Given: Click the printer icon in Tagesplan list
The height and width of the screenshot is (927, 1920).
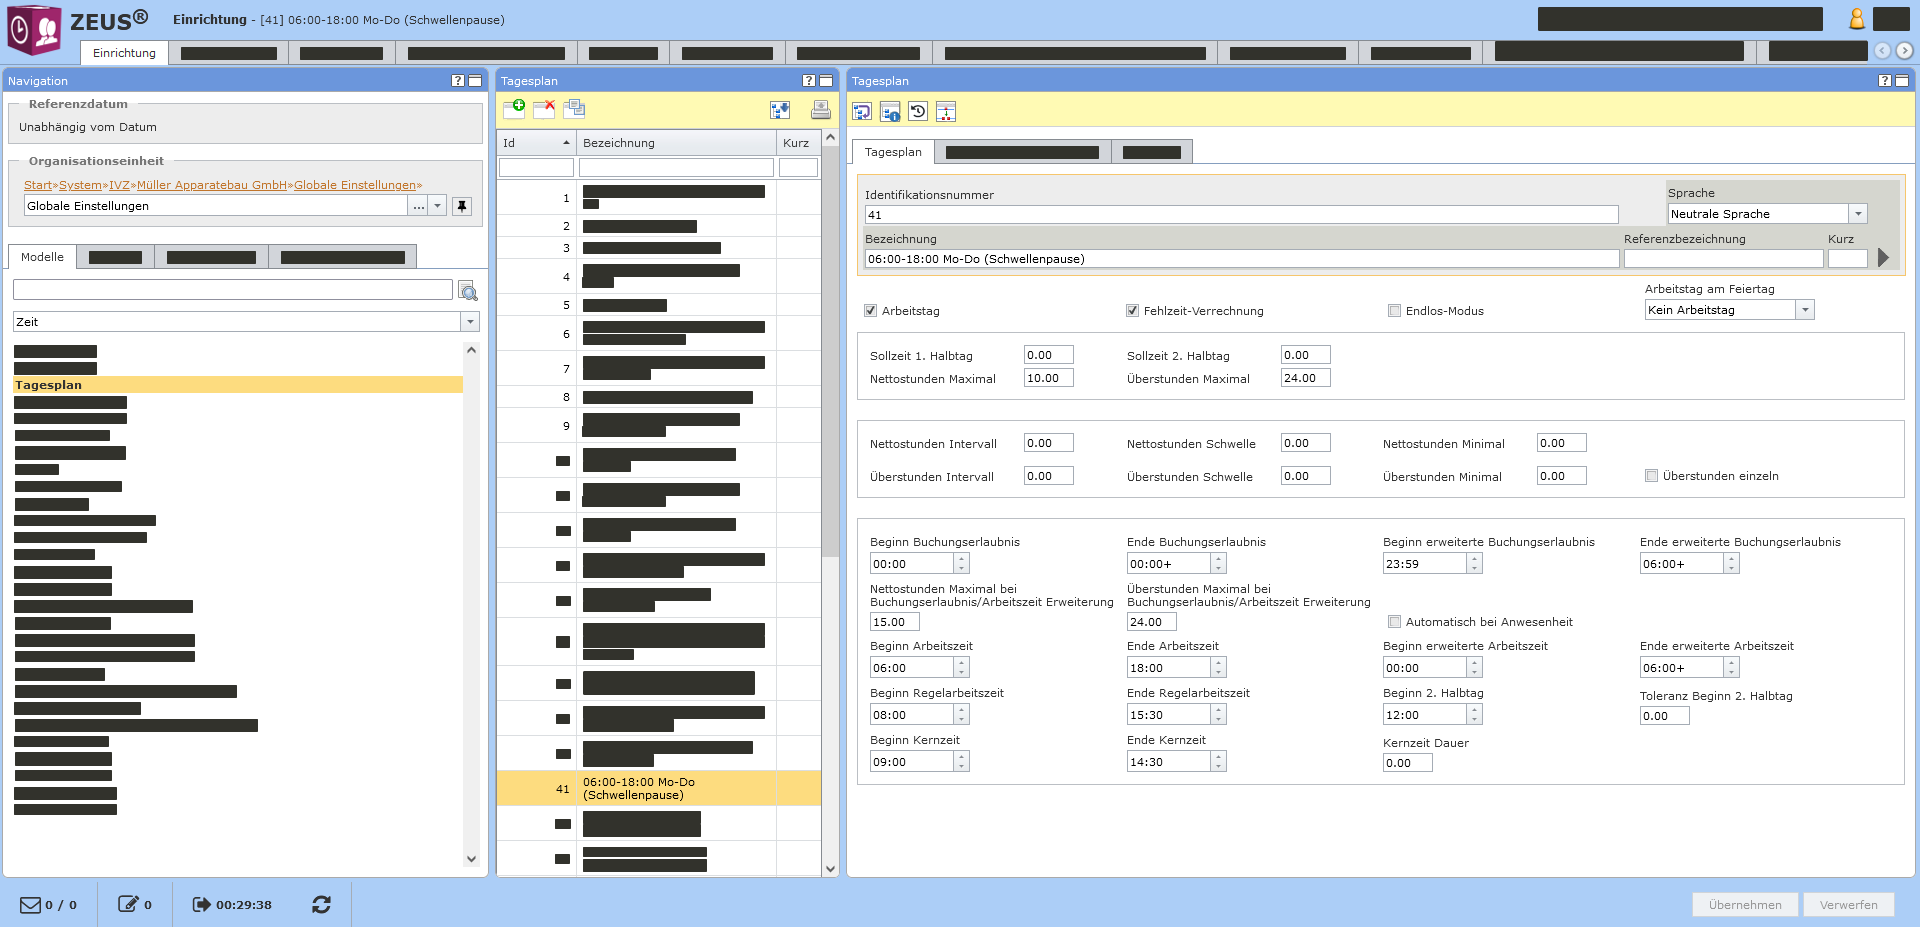Looking at the screenshot, I should [x=821, y=110].
